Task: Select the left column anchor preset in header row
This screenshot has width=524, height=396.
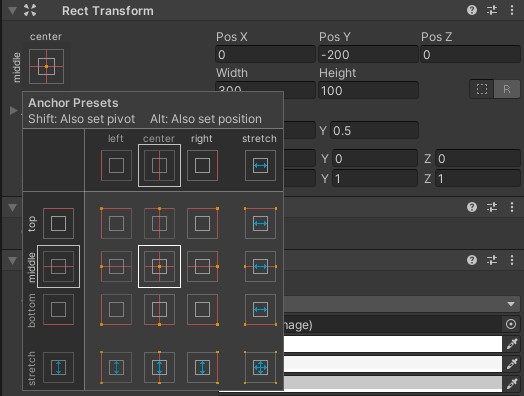Action: 116,165
